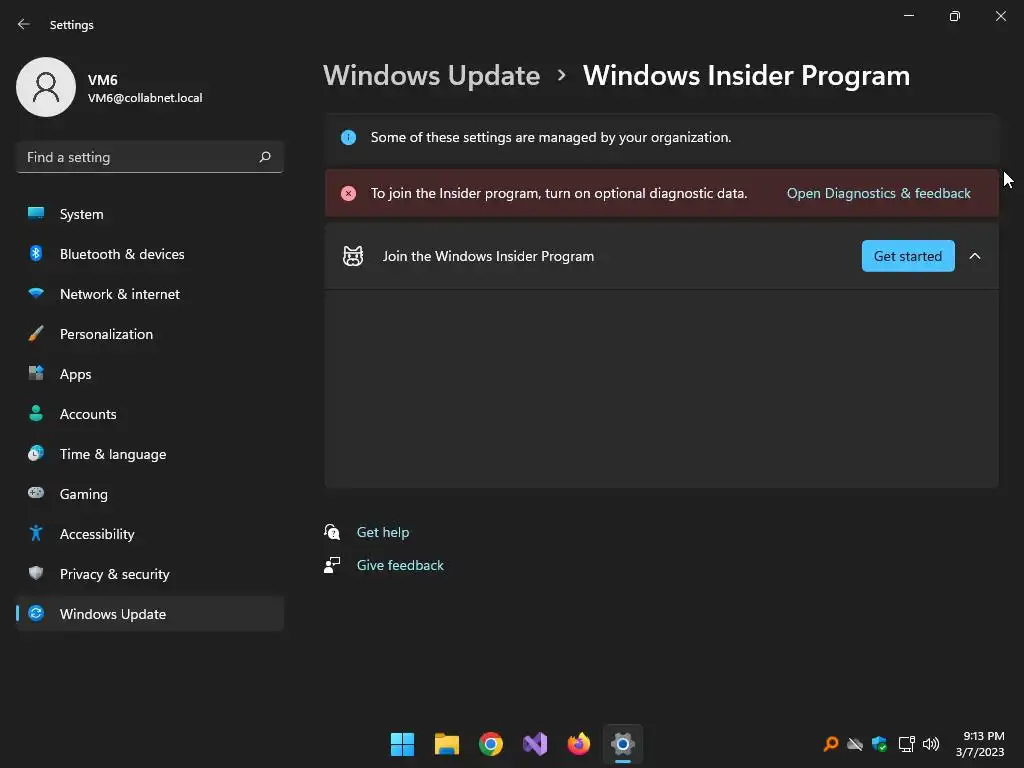The width and height of the screenshot is (1024, 768).
Task: Open Network & internet settings
Action: pyautogui.click(x=150, y=294)
